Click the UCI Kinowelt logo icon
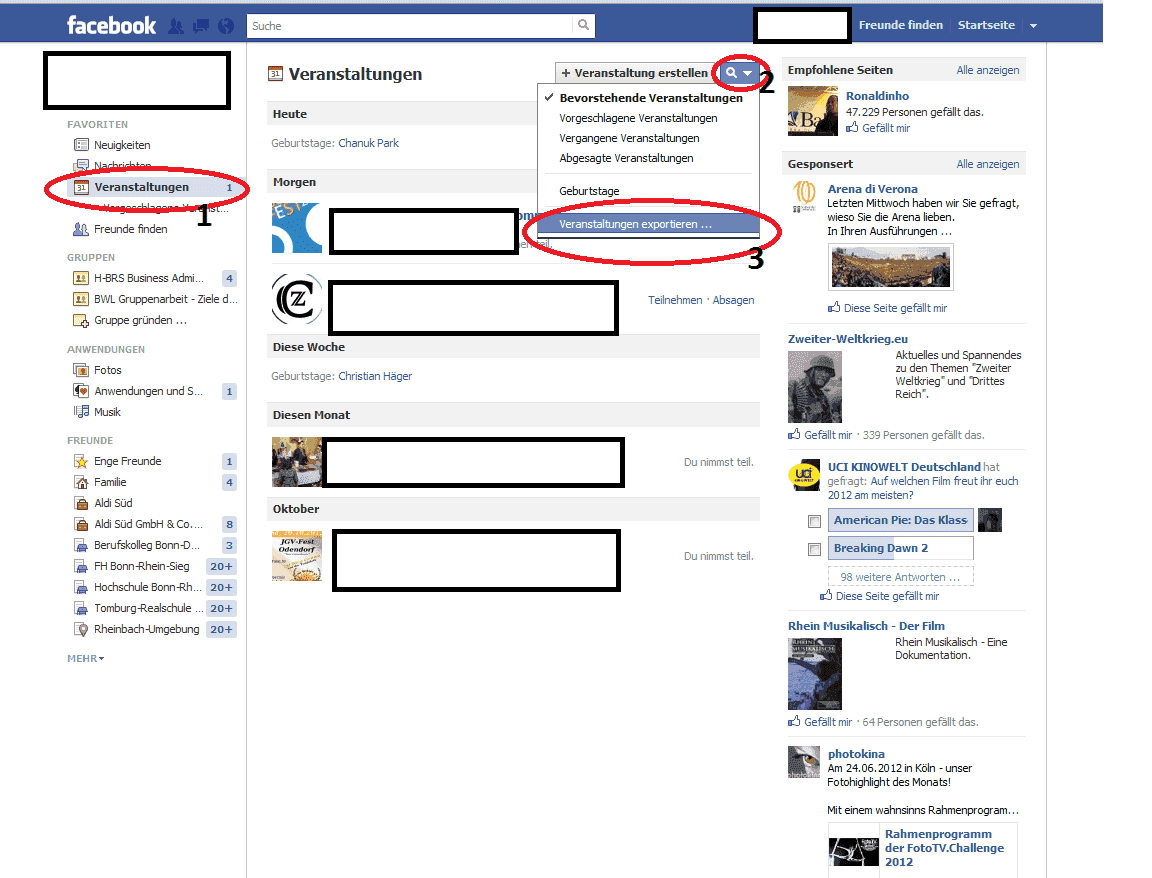Viewport: 1152px width, 878px height. click(x=804, y=475)
